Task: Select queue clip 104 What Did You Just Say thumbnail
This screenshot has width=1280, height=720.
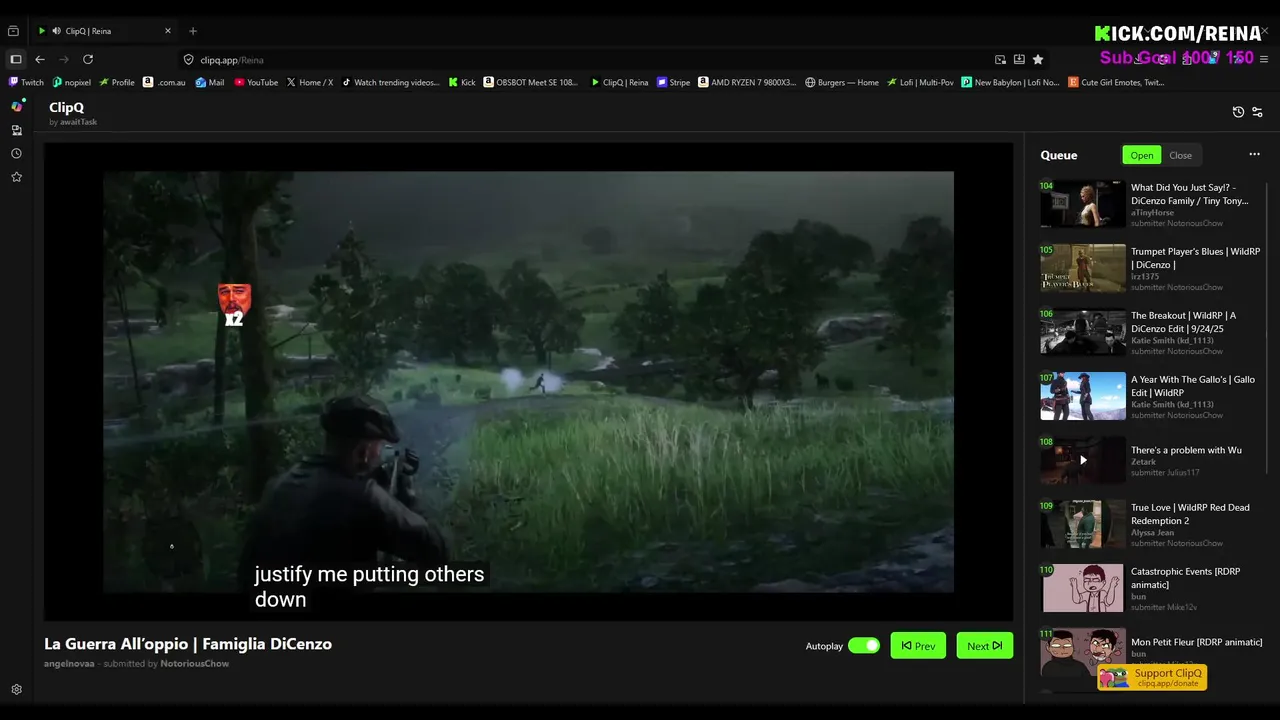Action: [1082, 204]
